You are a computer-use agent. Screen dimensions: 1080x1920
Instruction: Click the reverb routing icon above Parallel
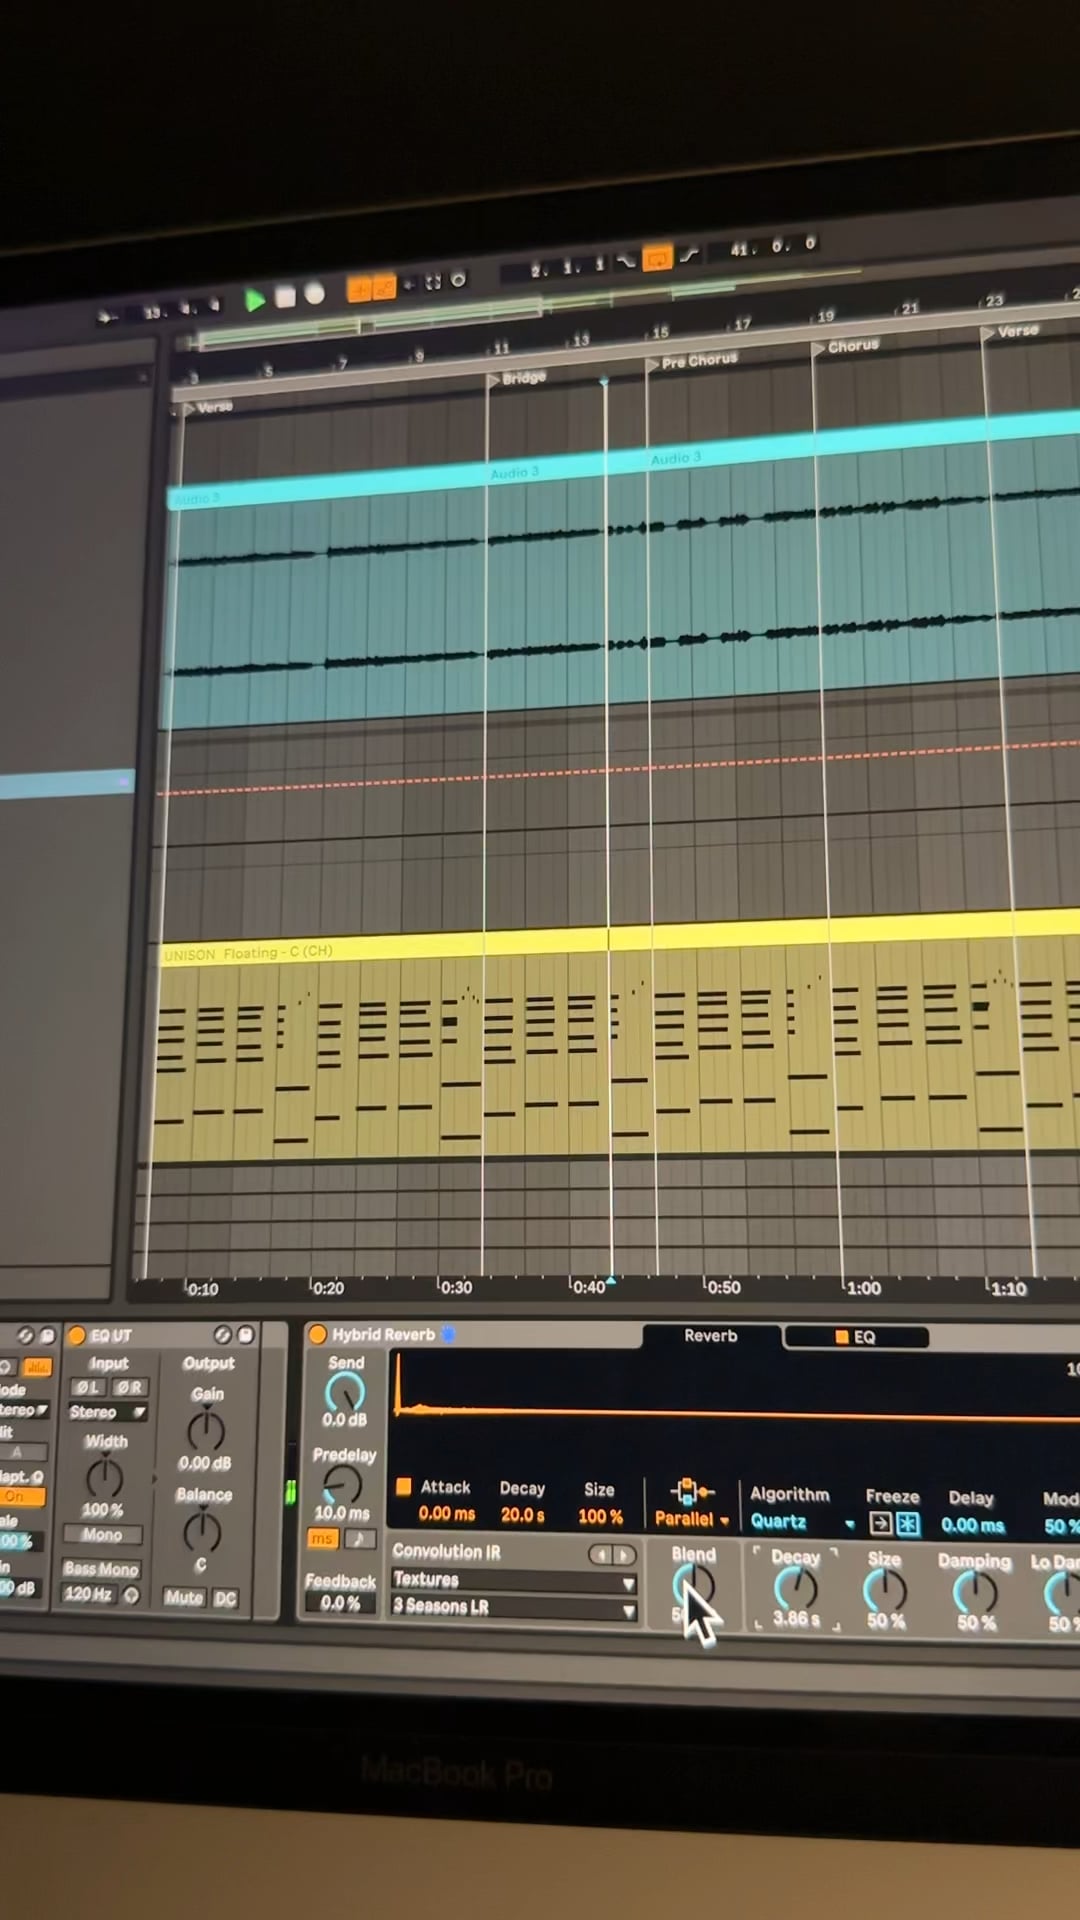691,1492
